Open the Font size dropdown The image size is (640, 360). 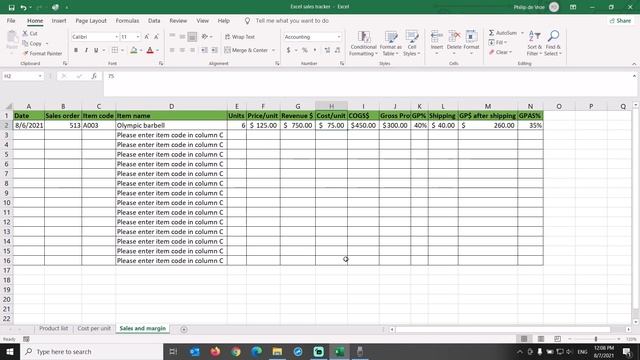[x=138, y=37]
